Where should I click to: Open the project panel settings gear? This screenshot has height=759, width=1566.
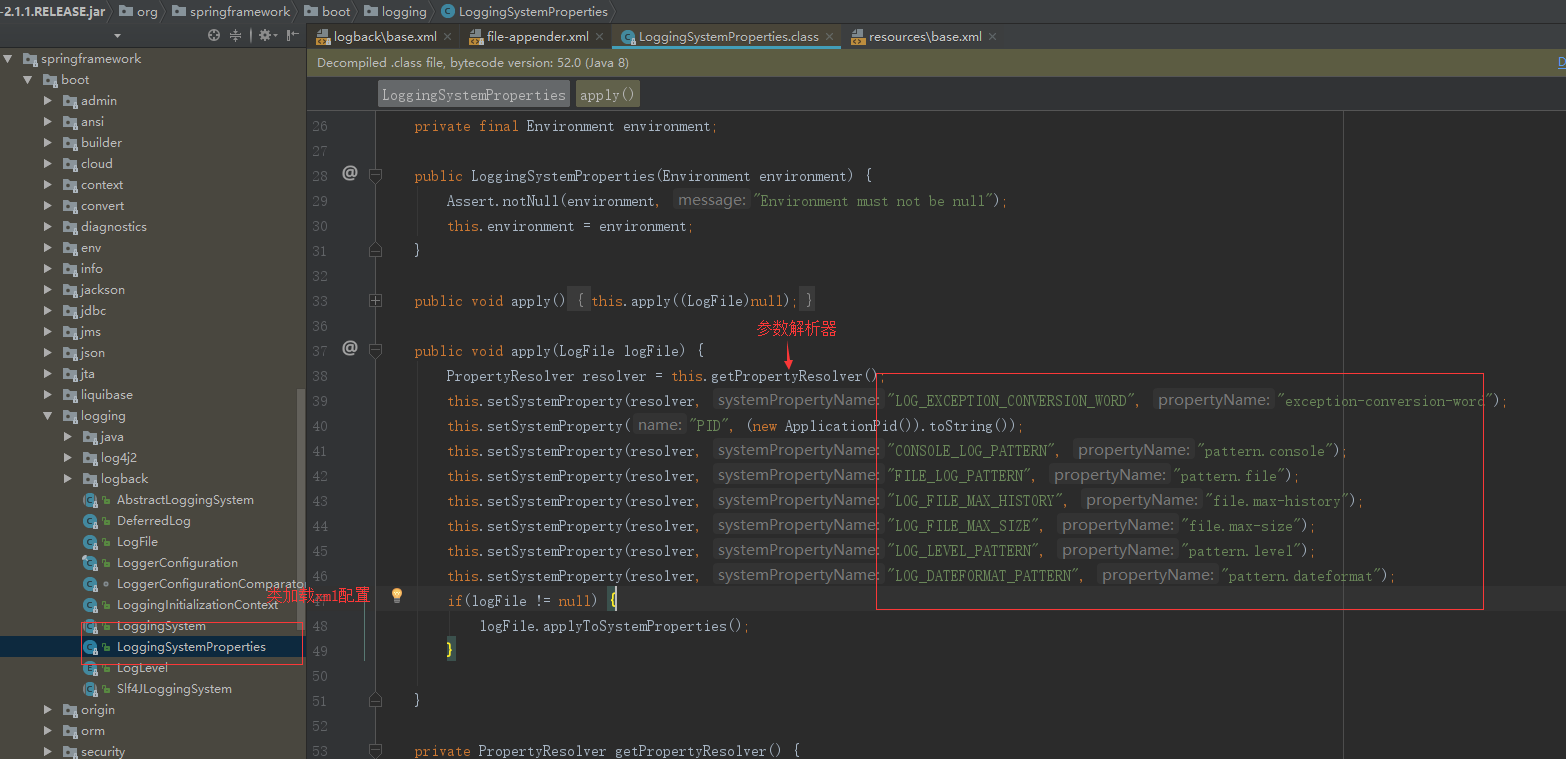click(x=266, y=35)
